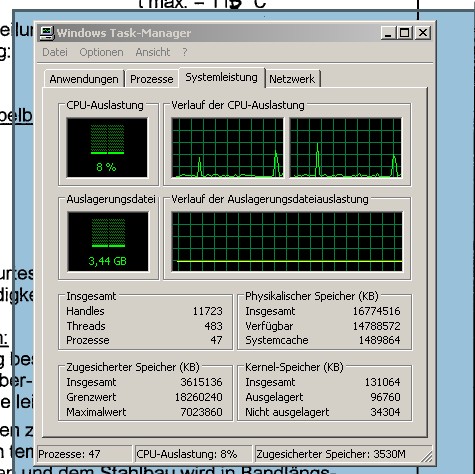Click the Auslagerungsdateiauslastung history graph

(x=287, y=241)
